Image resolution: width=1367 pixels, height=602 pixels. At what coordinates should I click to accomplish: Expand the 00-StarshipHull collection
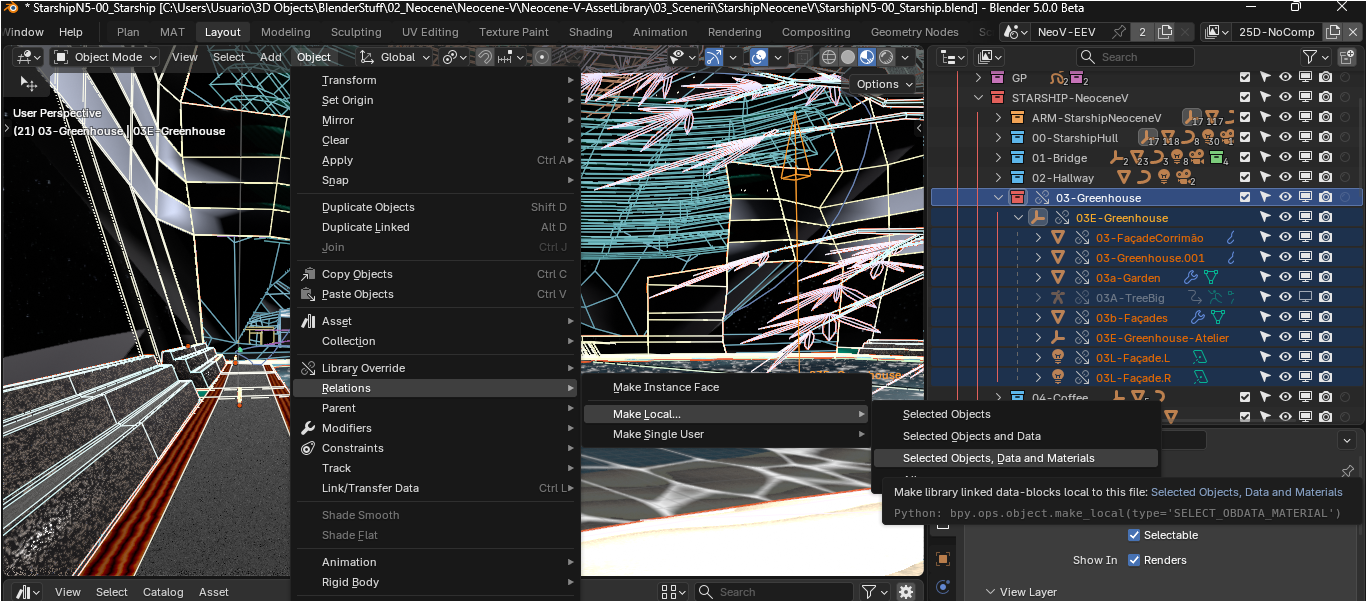[x=998, y=138]
